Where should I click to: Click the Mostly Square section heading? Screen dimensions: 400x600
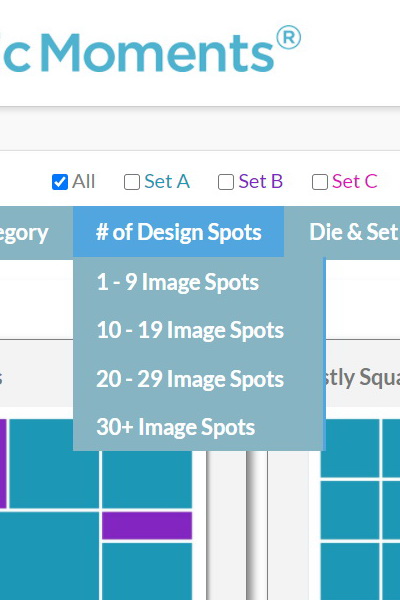tap(360, 378)
